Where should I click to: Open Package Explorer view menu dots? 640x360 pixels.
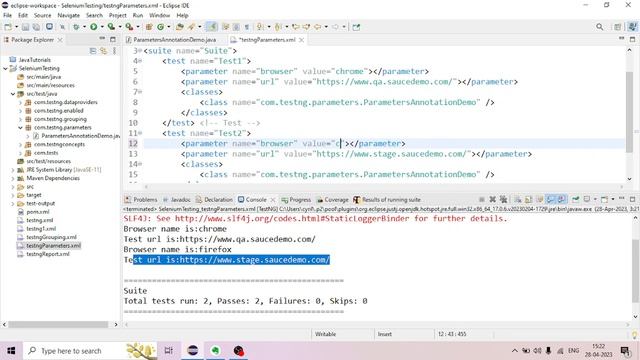coord(114,51)
